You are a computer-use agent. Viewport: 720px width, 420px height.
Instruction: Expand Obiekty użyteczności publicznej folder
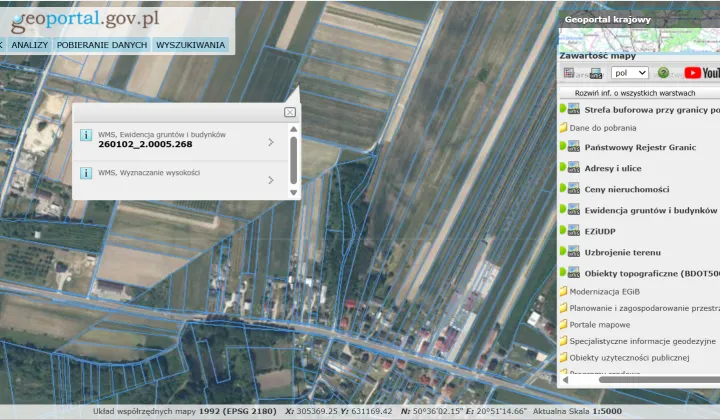(x=629, y=358)
